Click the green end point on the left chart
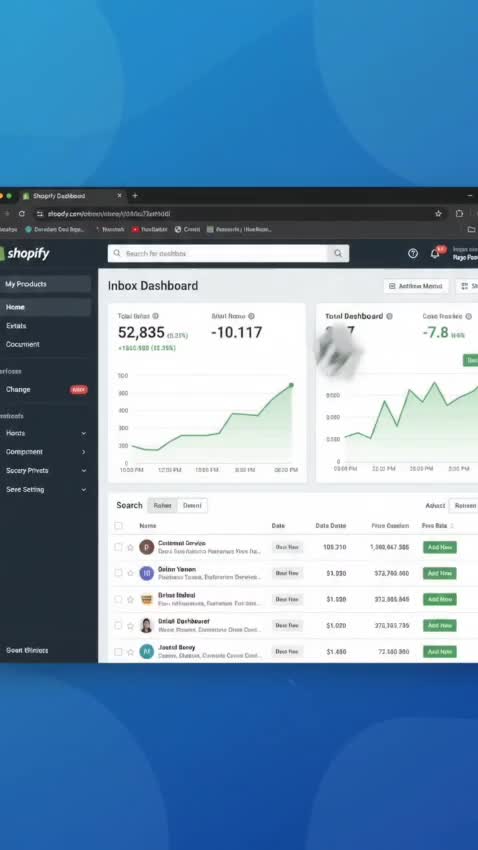The height and width of the screenshot is (850, 478). tap(291, 385)
